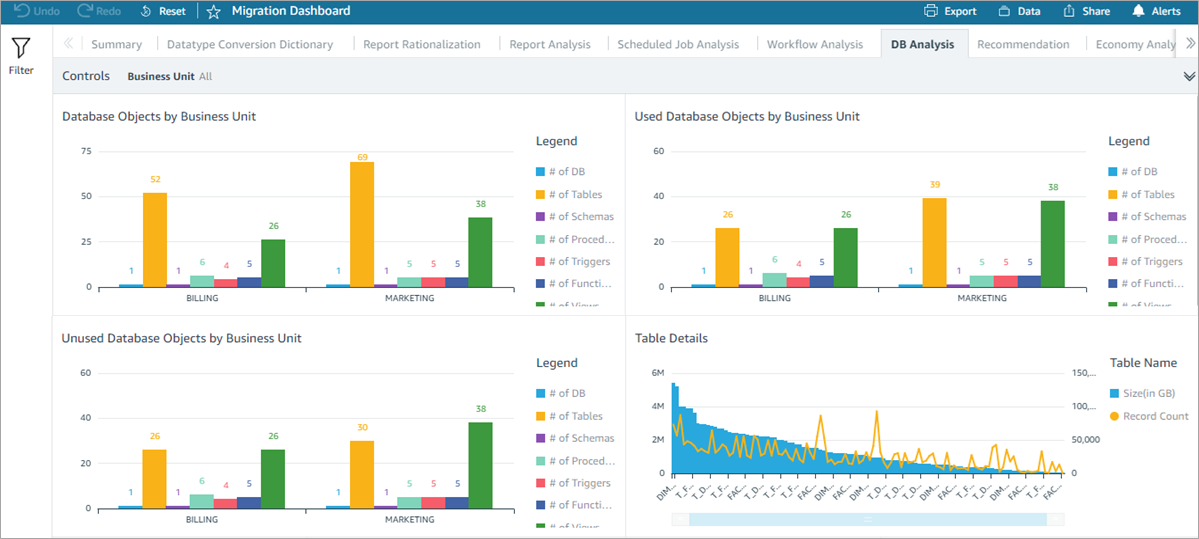Click BILLING tables bar labeled 52
The image size is (1199, 539).
(154, 240)
